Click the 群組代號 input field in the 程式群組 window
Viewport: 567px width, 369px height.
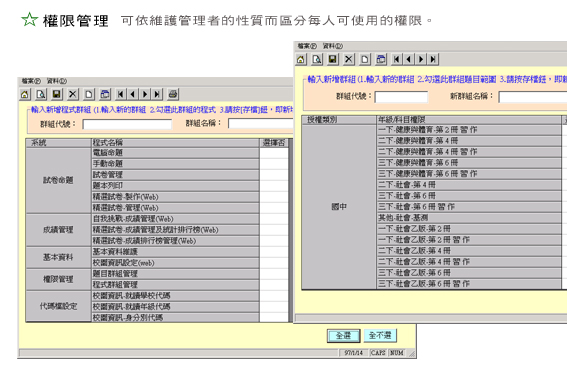pyautogui.click(x=127, y=124)
